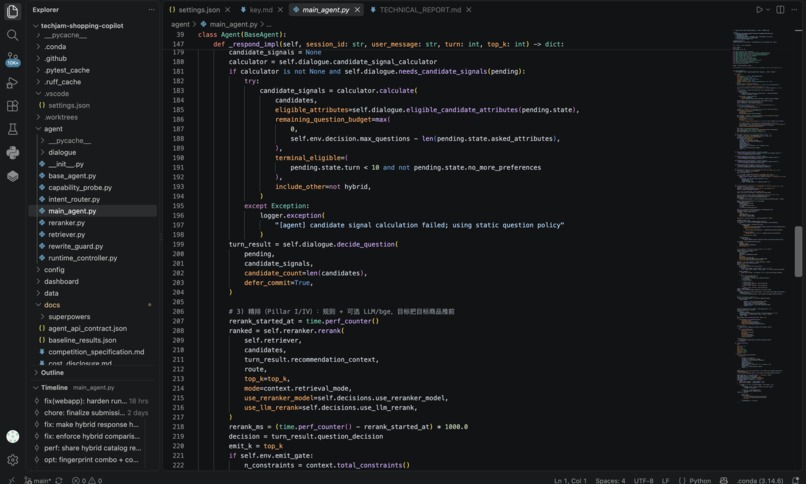Viewport: 806px width, 484px height.
Task: Open the Python environments view
Action: (12, 153)
